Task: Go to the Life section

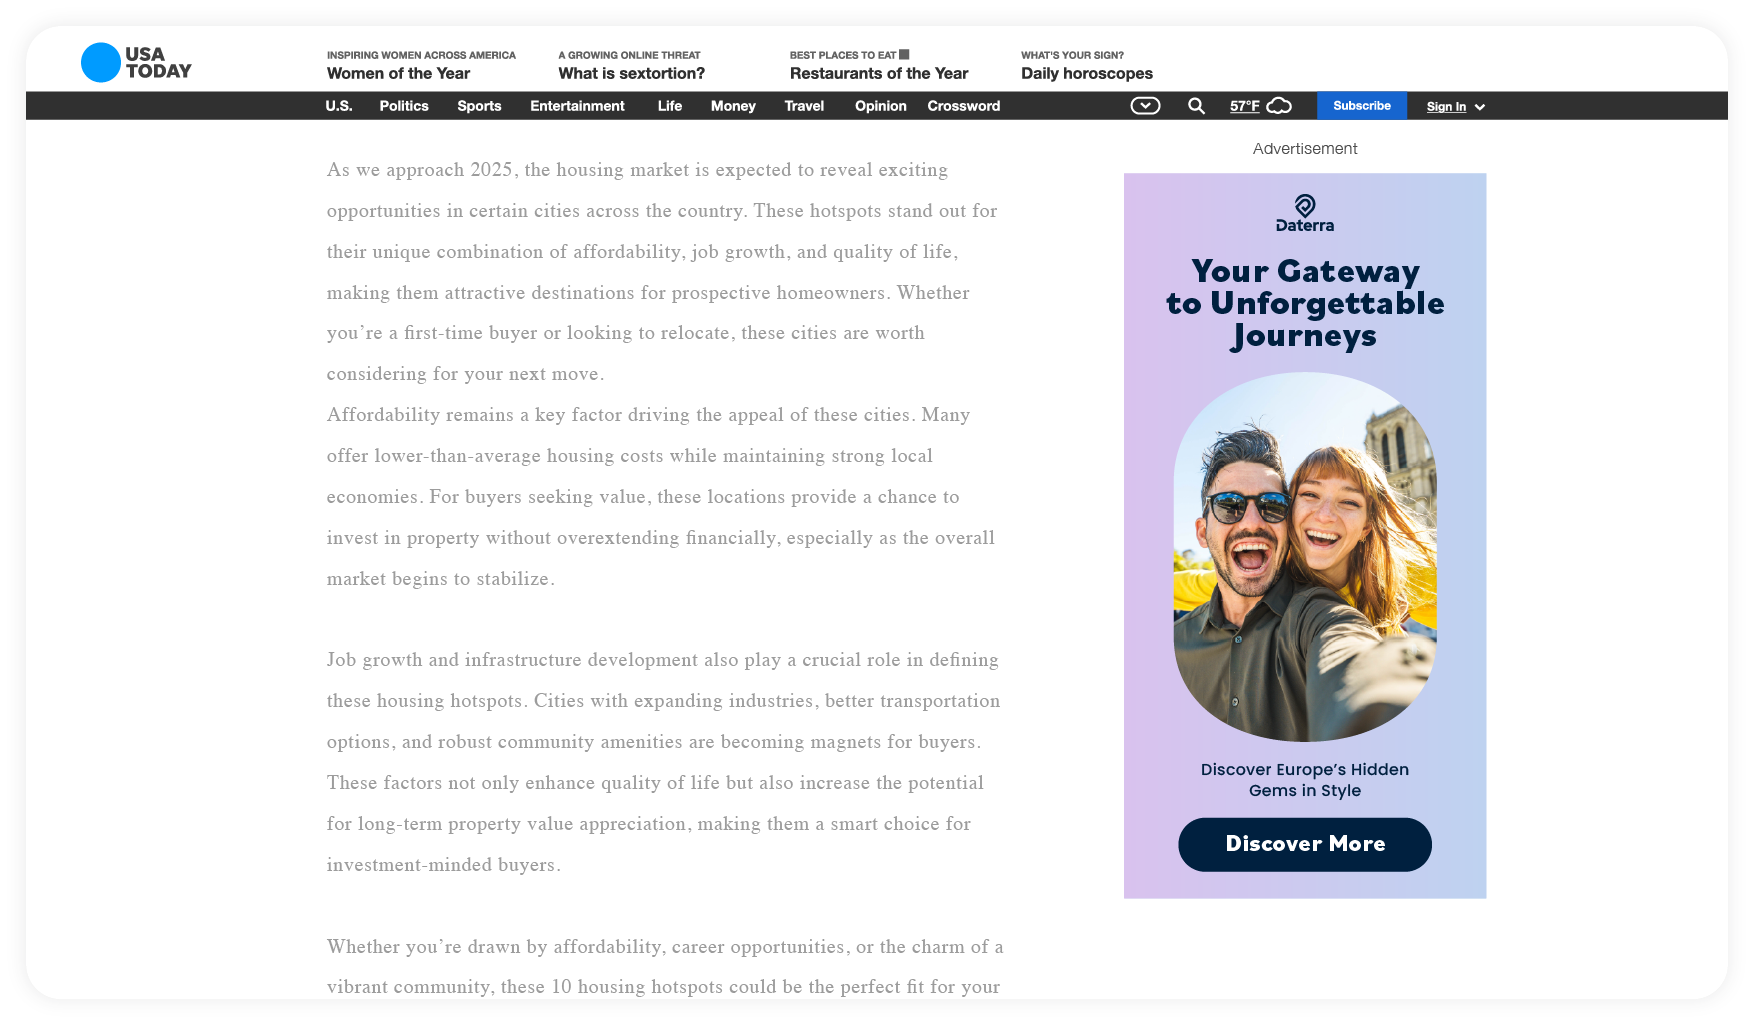Action: pyautogui.click(x=670, y=106)
